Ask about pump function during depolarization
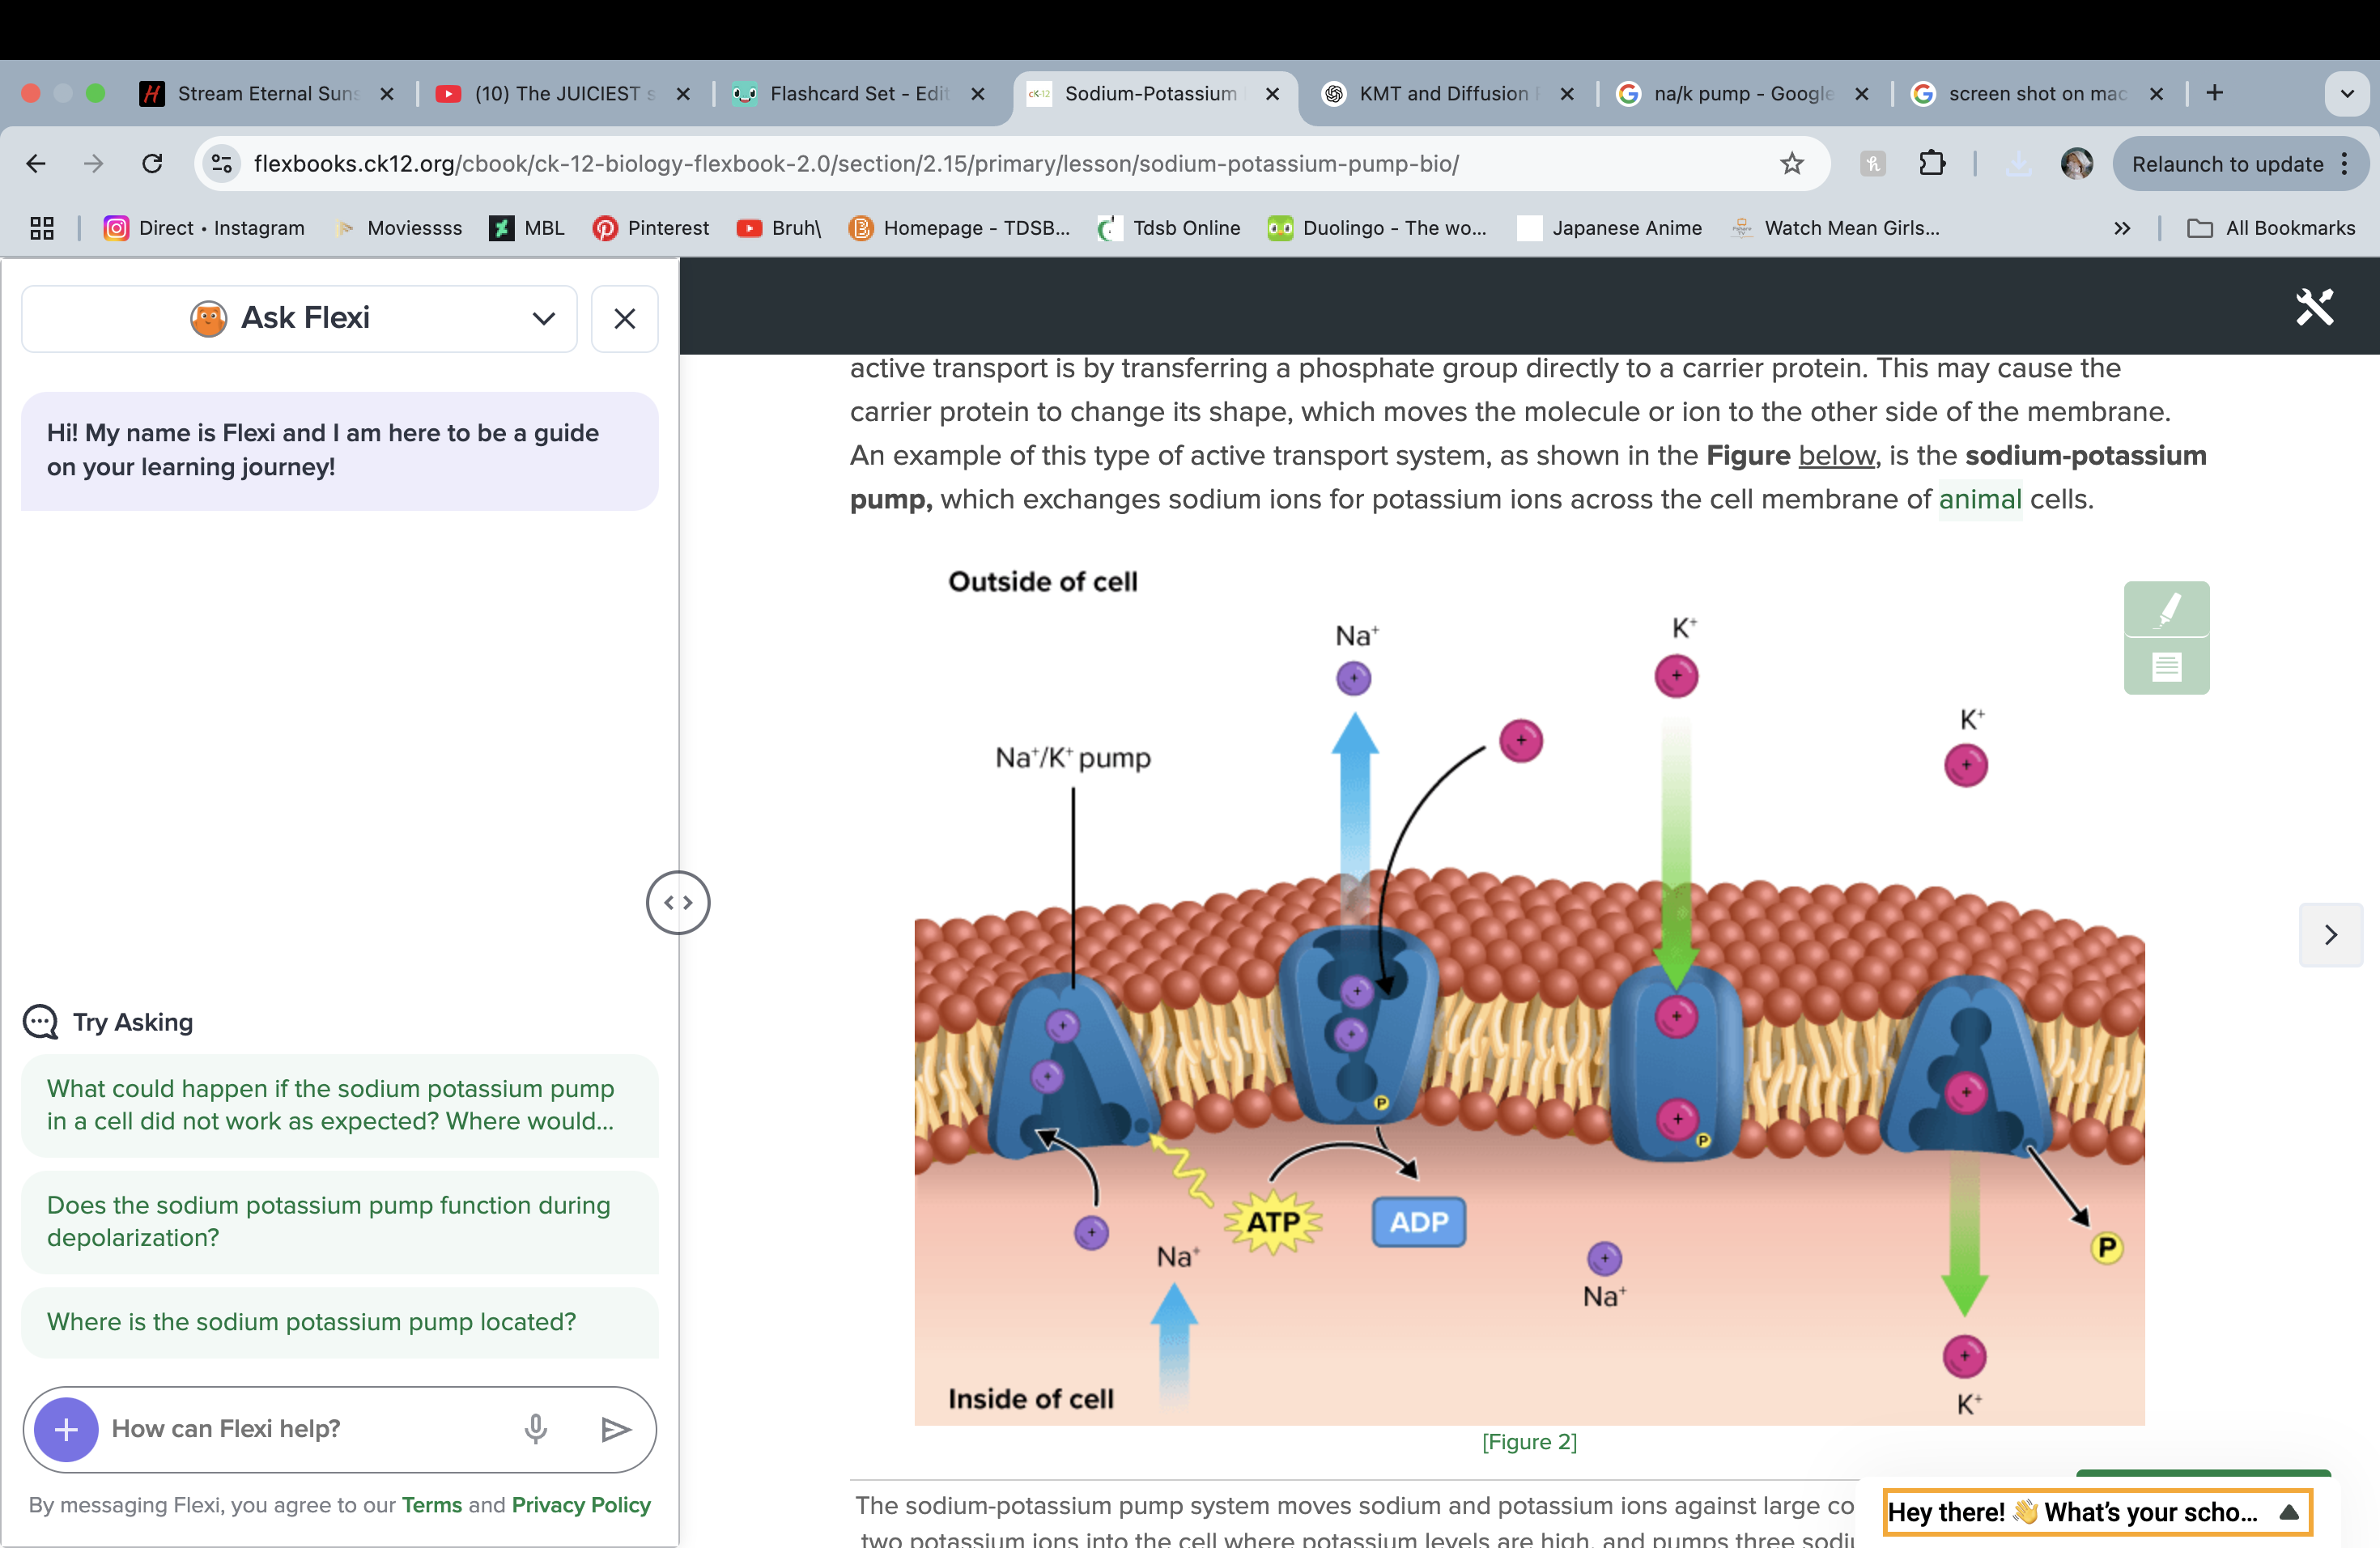Viewport: 2380px width, 1548px height. 339,1221
